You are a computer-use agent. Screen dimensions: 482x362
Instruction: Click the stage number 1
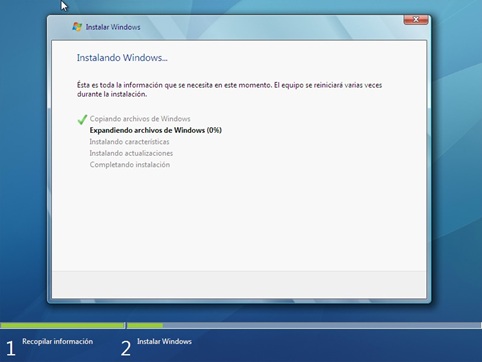[10, 348]
